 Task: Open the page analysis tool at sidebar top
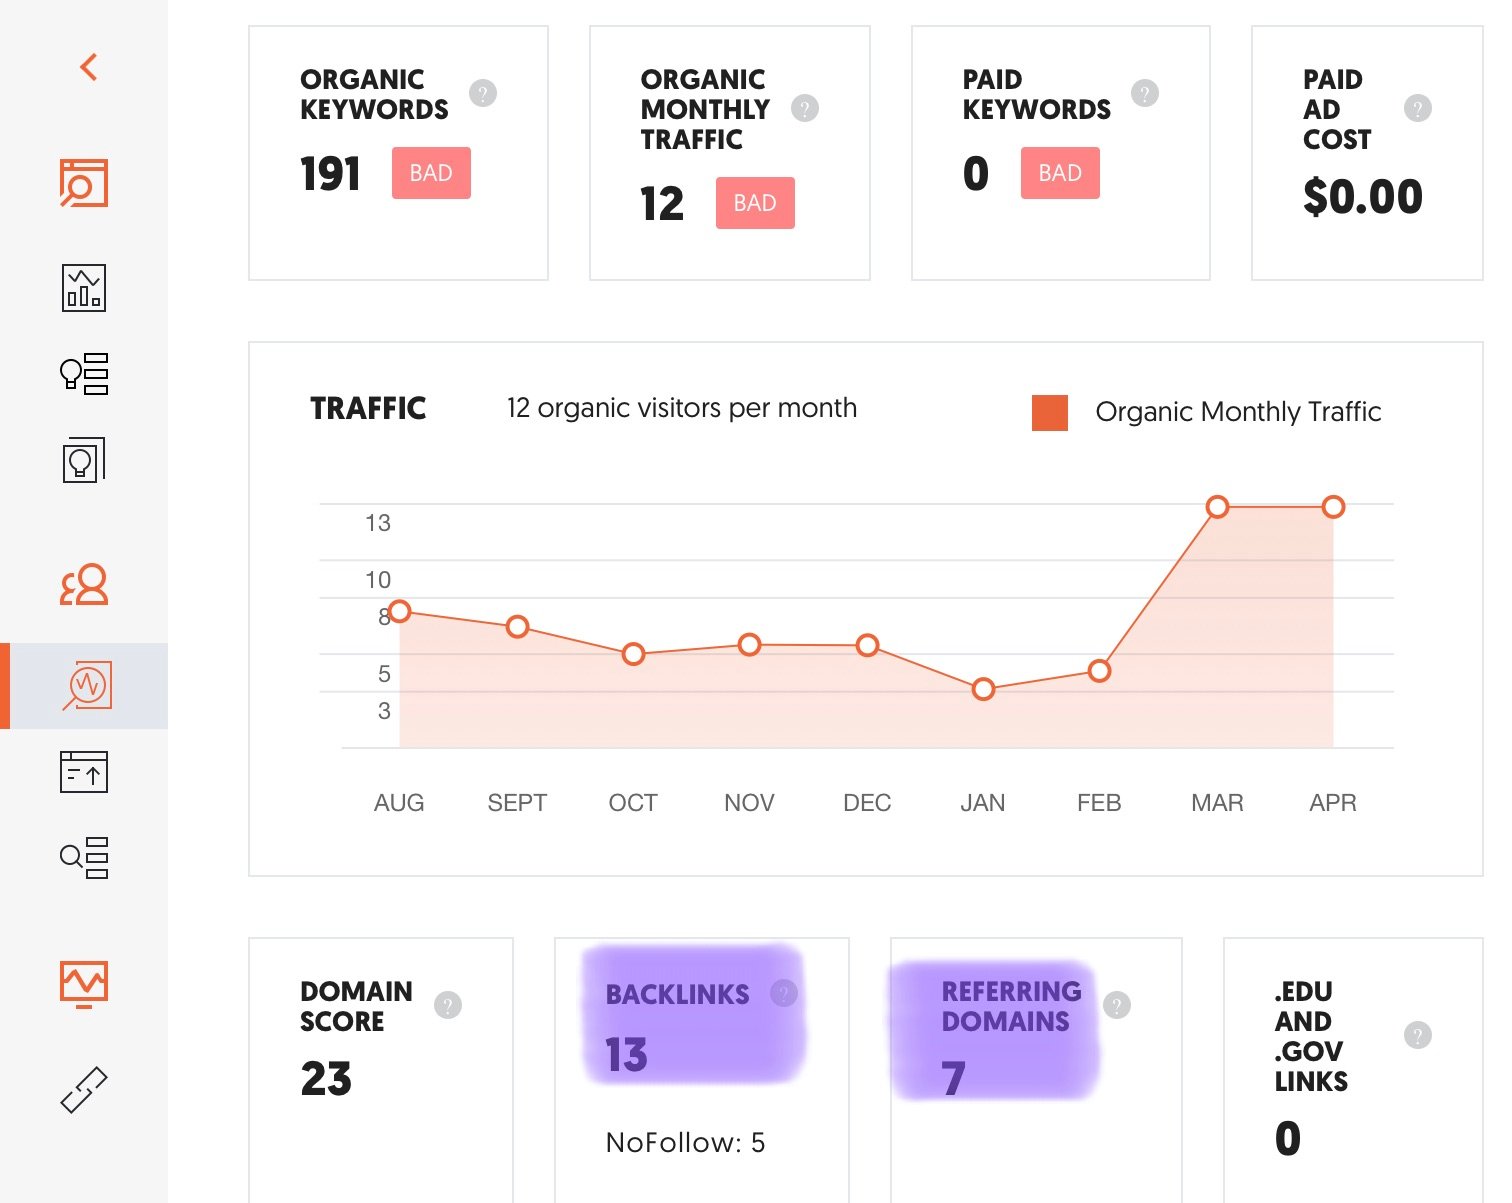pyautogui.click(x=85, y=185)
